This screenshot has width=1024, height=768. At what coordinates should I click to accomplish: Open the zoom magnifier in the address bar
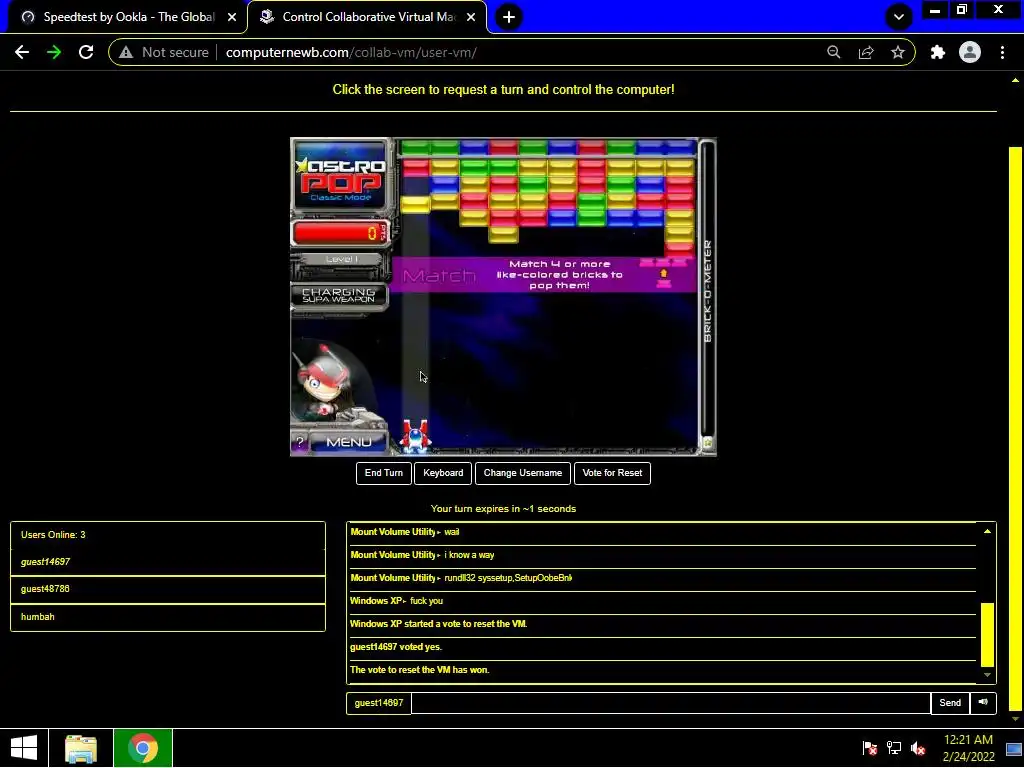click(x=833, y=52)
